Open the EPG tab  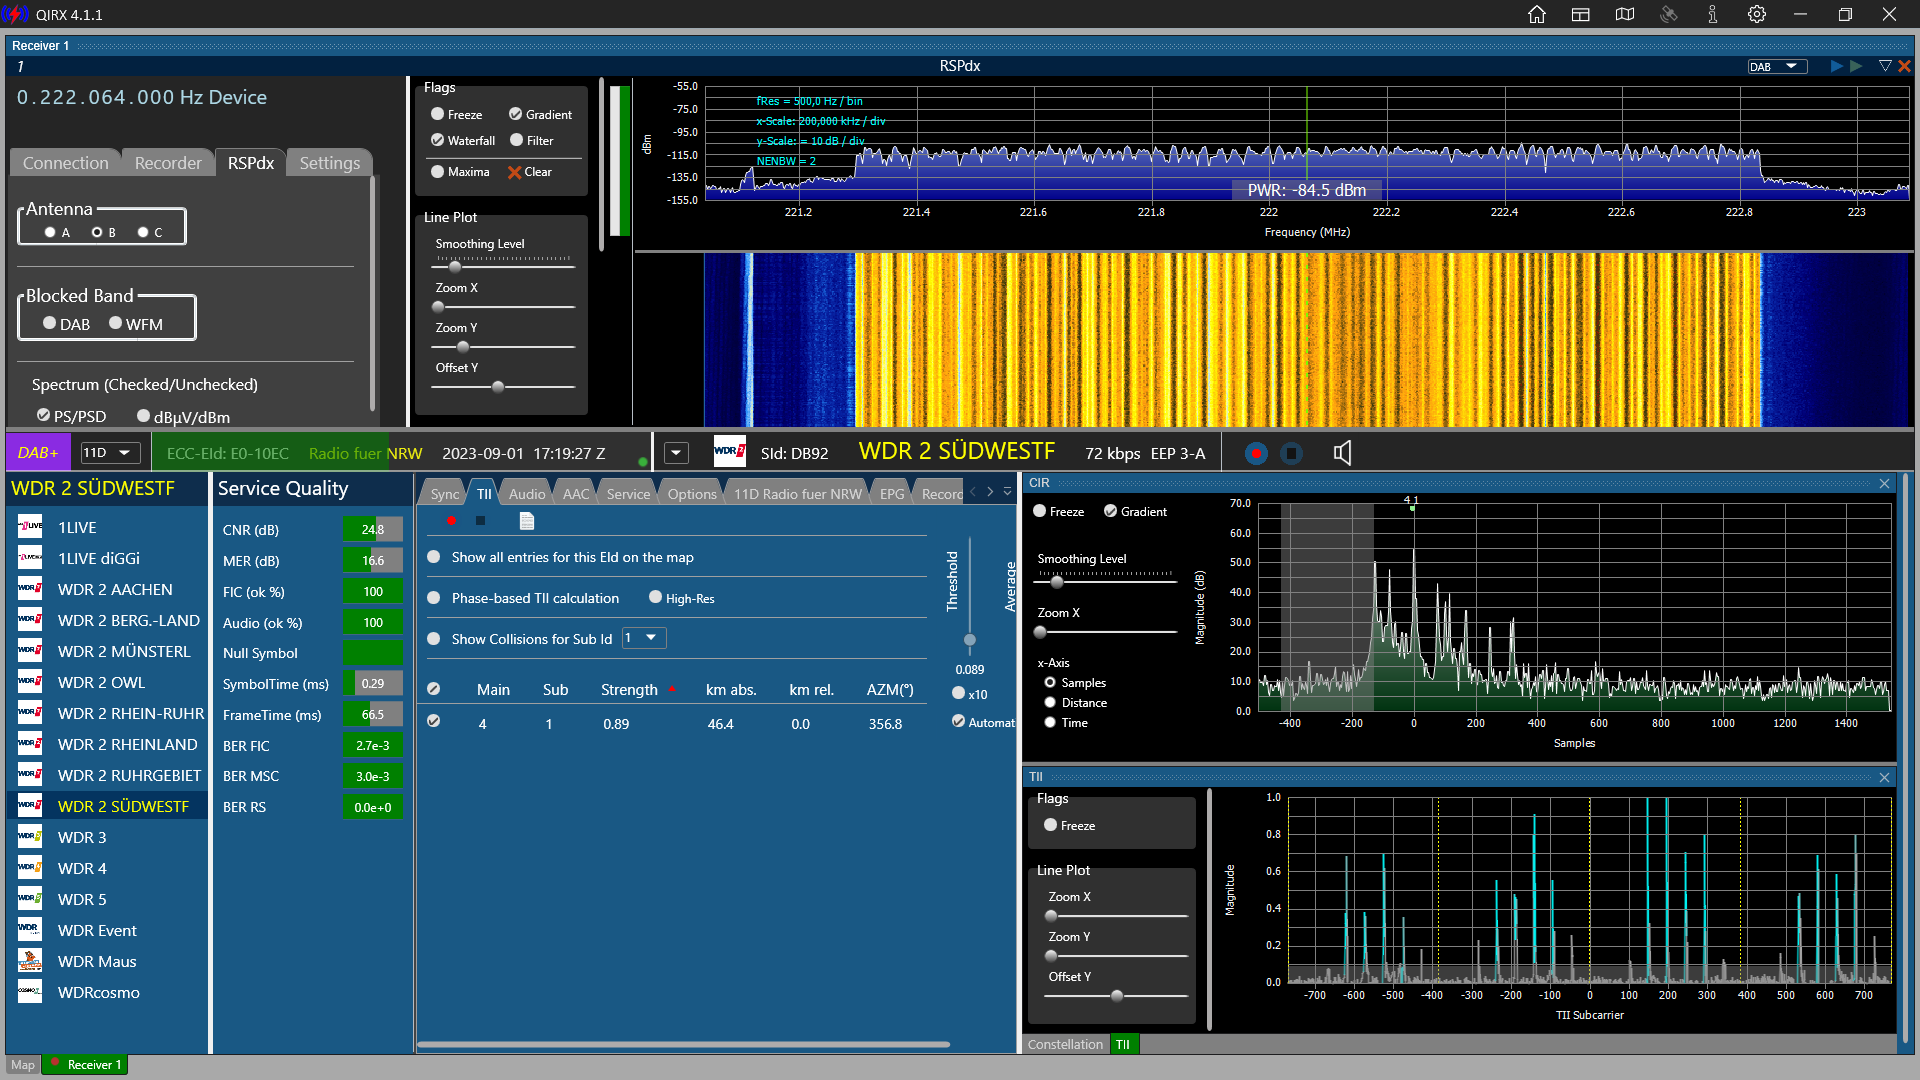click(892, 494)
